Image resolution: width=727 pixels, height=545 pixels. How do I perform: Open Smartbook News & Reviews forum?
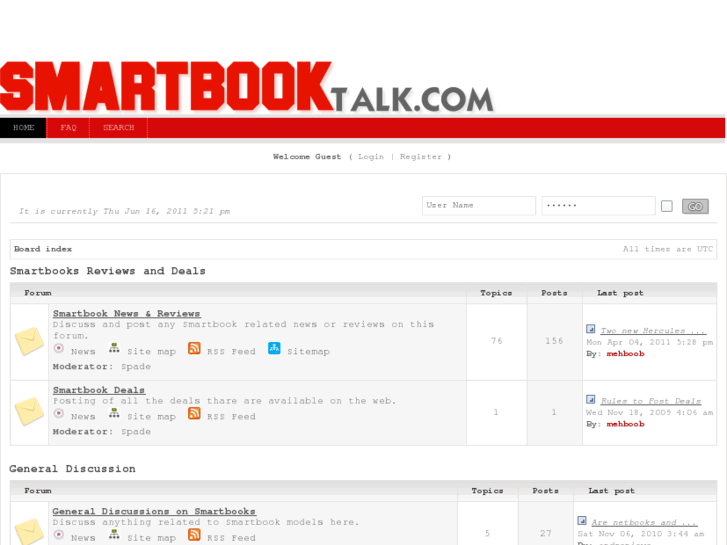[x=126, y=314]
